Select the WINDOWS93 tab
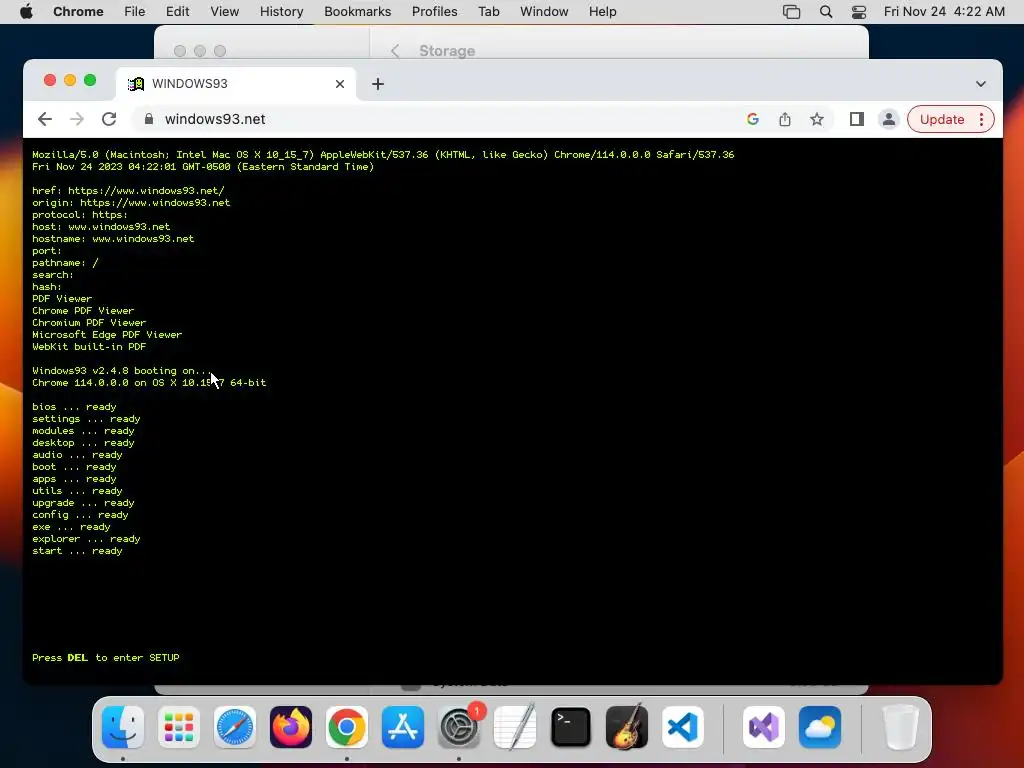The image size is (1024, 768). (x=236, y=84)
